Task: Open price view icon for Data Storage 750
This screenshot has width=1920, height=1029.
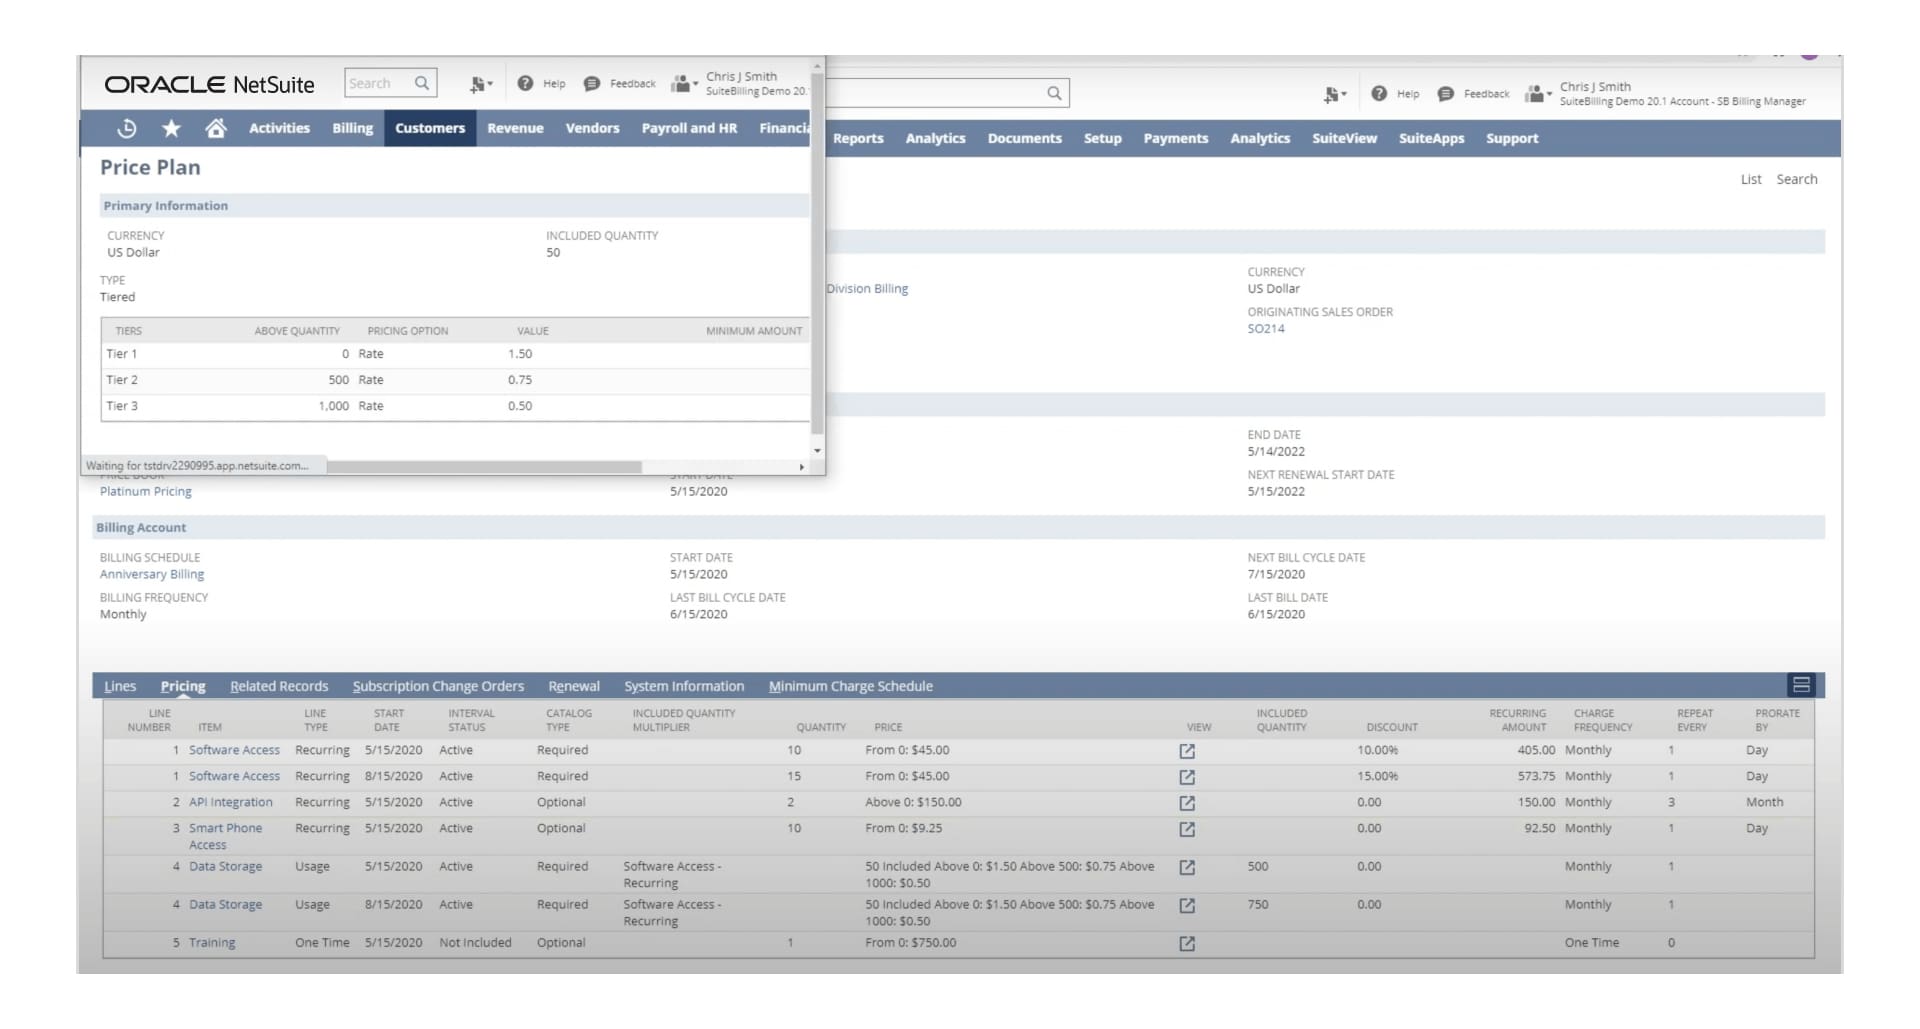Action: [1187, 905]
